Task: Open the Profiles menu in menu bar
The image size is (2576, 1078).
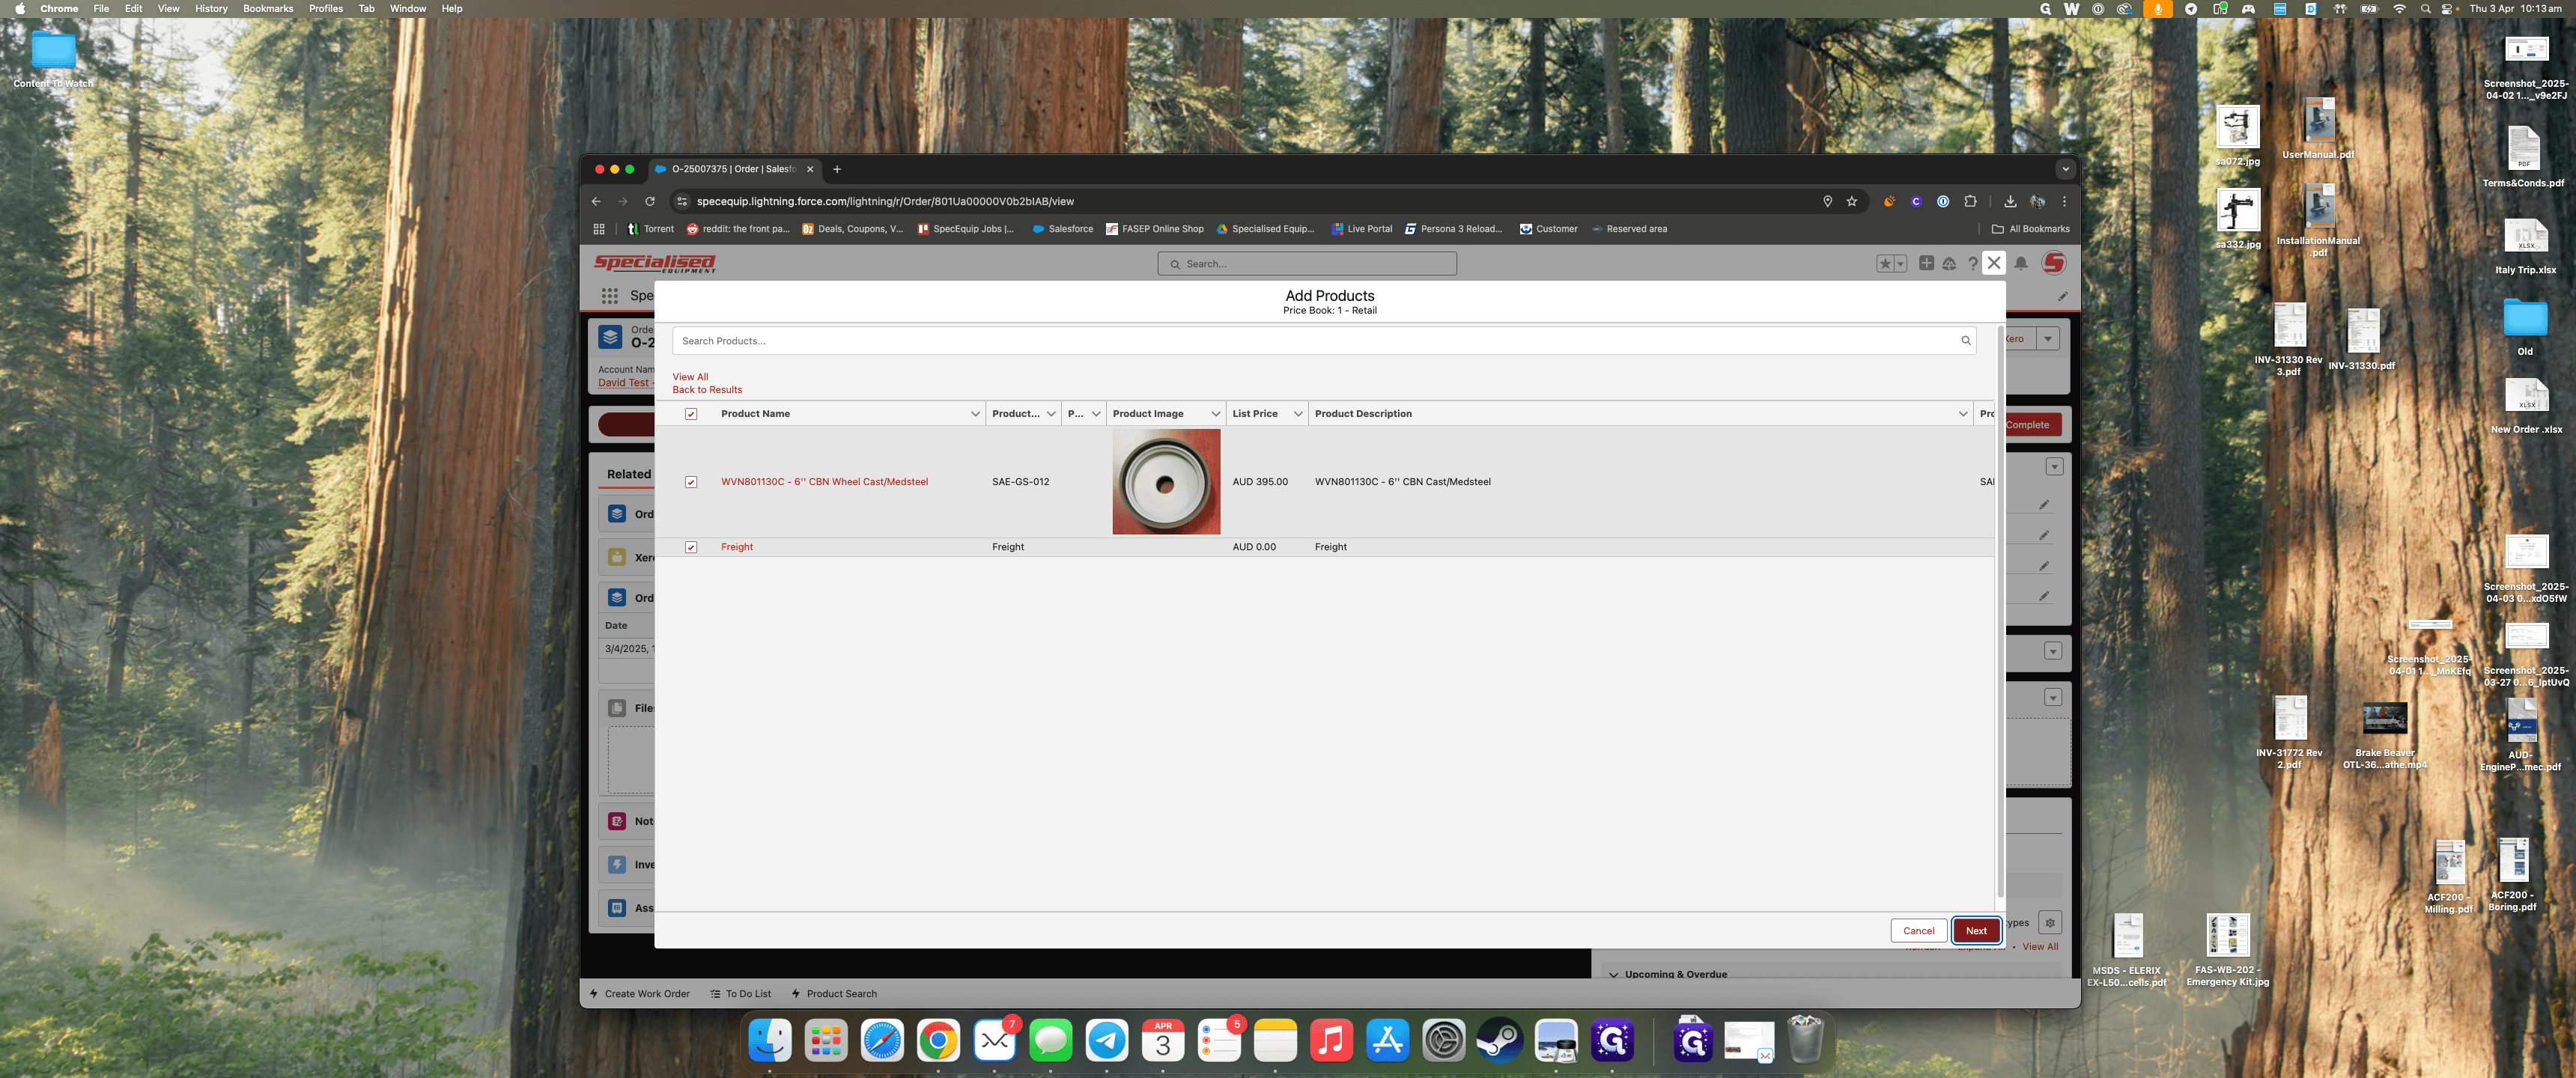Action: click(x=325, y=9)
